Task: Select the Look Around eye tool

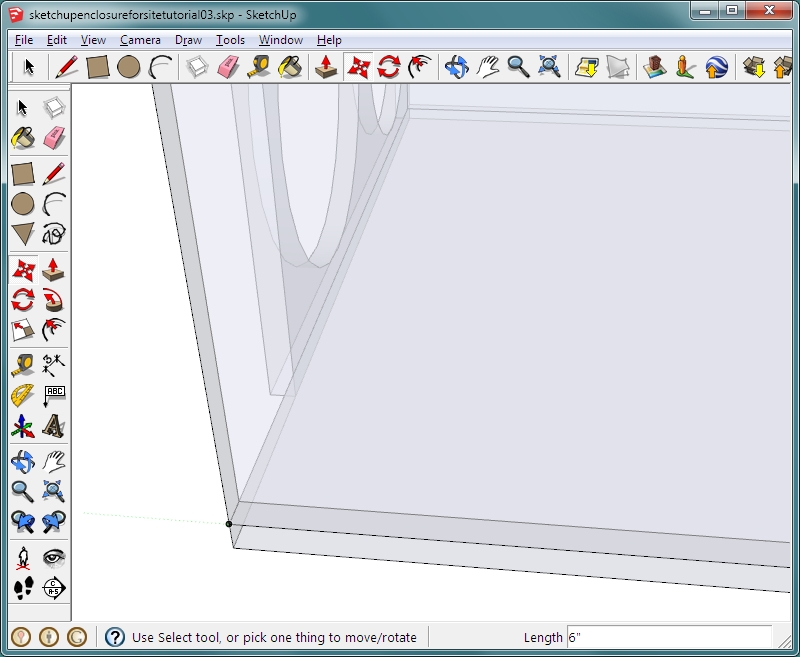Action: pyautogui.click(x=54, y=558)
